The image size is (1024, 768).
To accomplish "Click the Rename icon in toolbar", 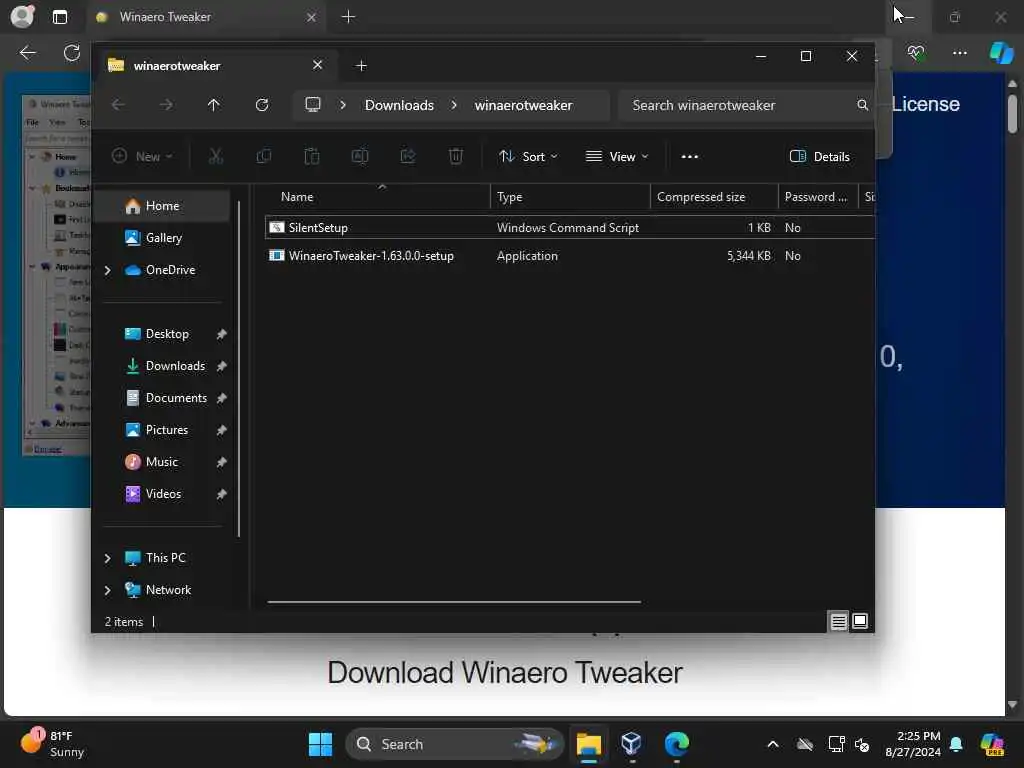I will click(x=360, y=156).
